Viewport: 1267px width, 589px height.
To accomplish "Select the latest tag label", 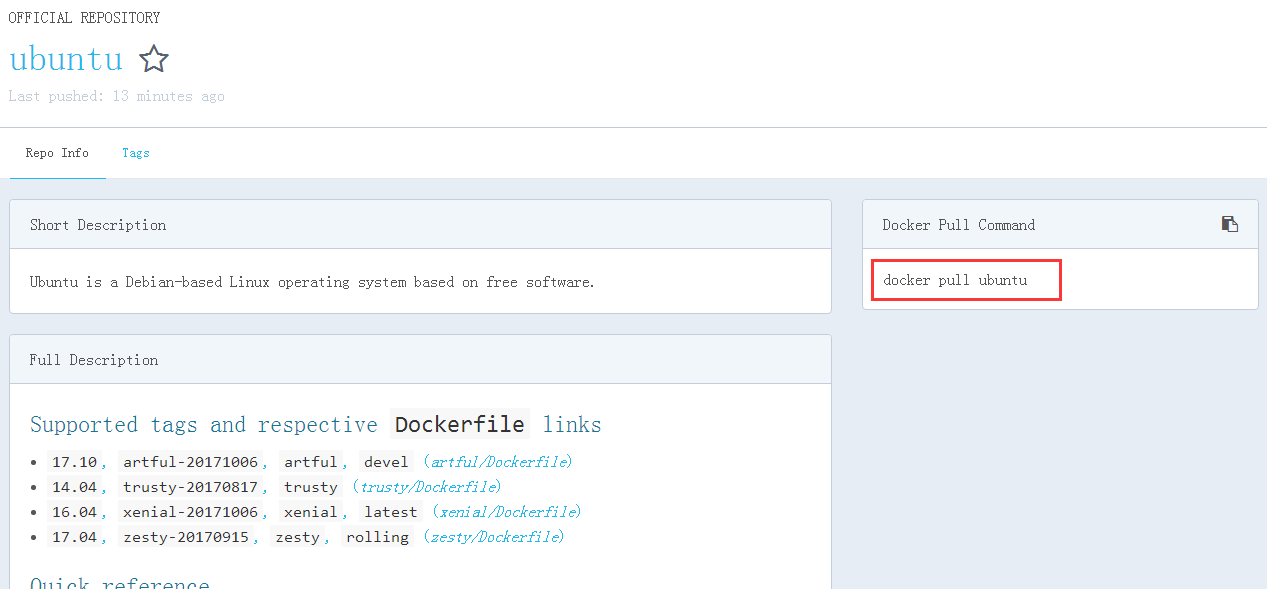I will (390, 511).
